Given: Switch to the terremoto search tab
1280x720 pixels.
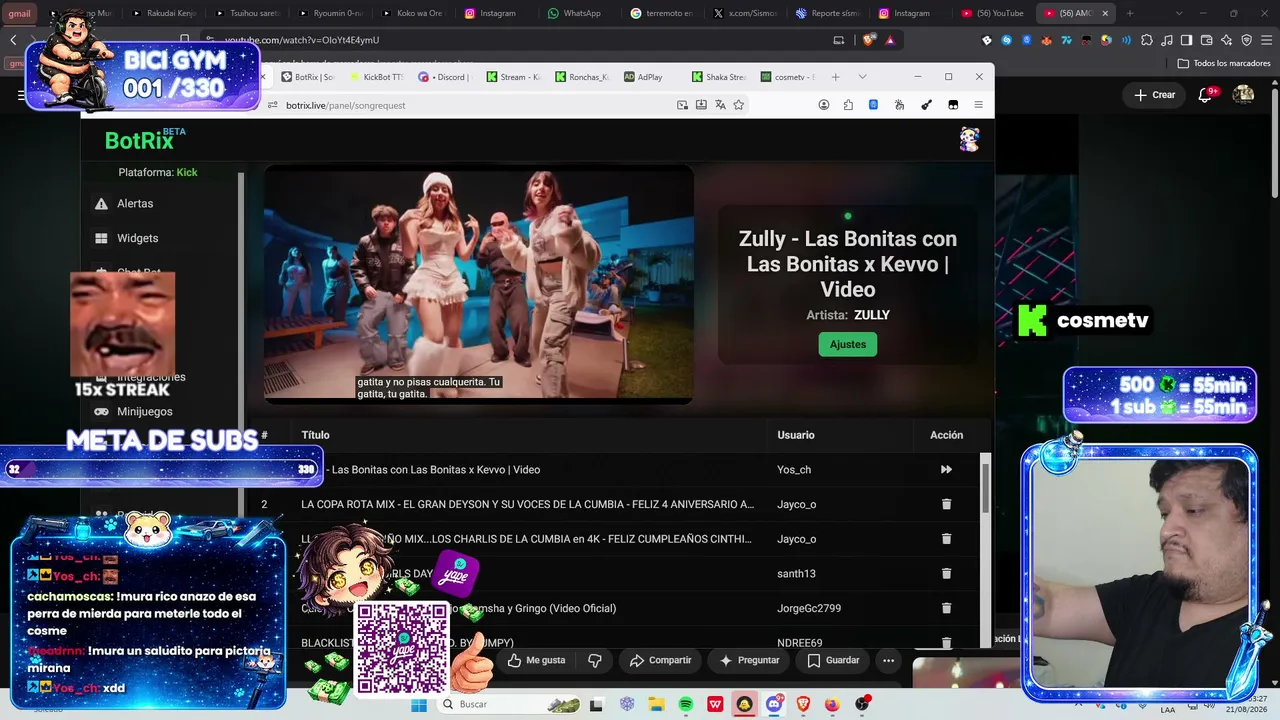Looking at the screenshot, I should point(660,13).
